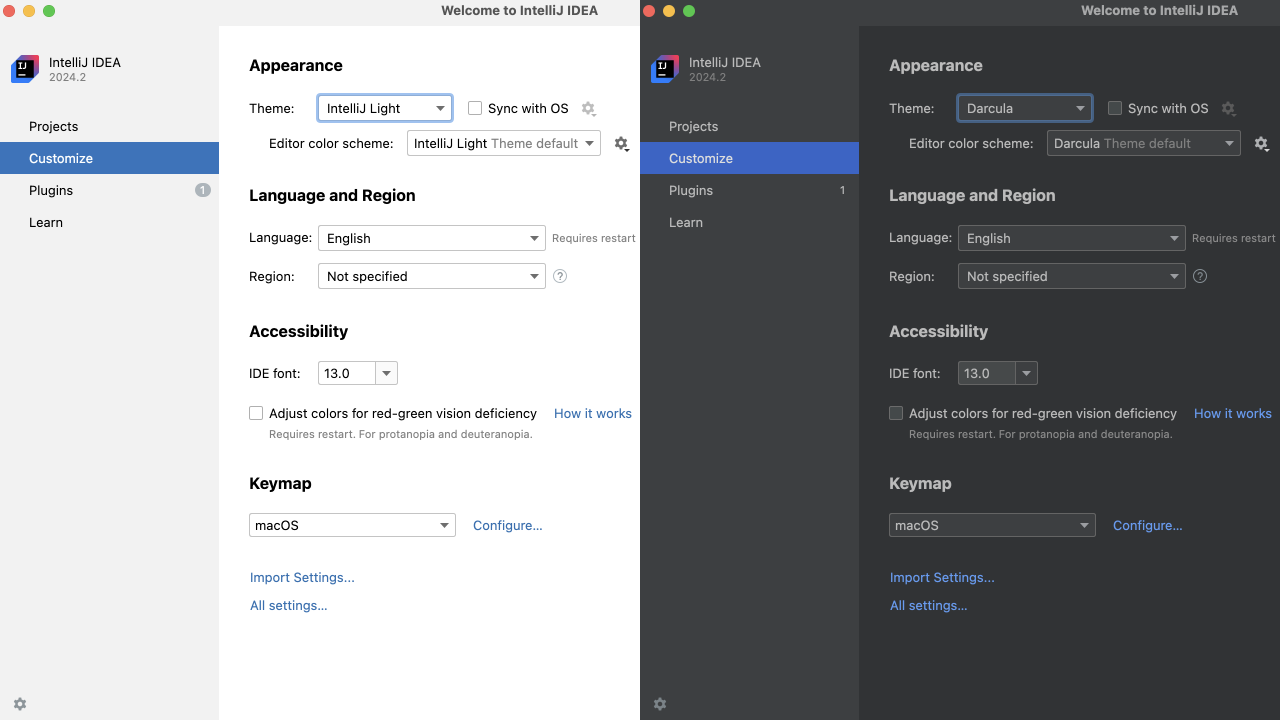The height and width of the screenshot is (720, 1280).
Task: Click Region help icon in light window
Action: pyautogui.click(x=560, y=276)
